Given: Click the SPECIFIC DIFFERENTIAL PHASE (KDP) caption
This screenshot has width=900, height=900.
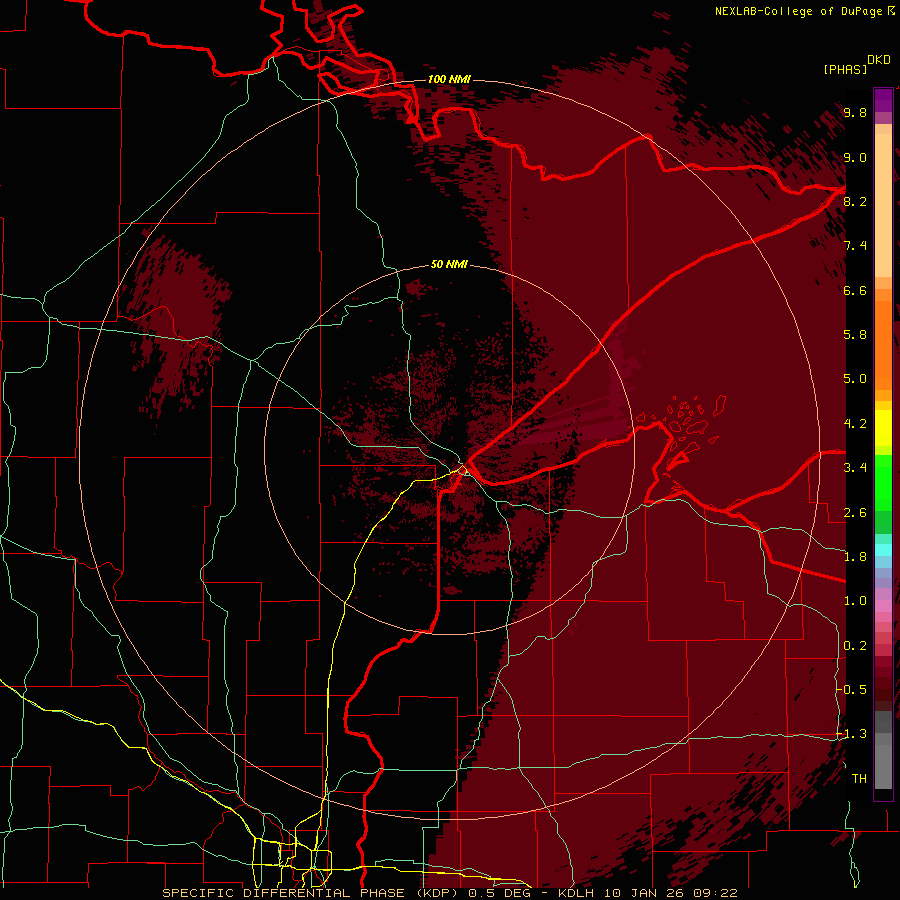Looking at the screenshot, I should (312, 893).
